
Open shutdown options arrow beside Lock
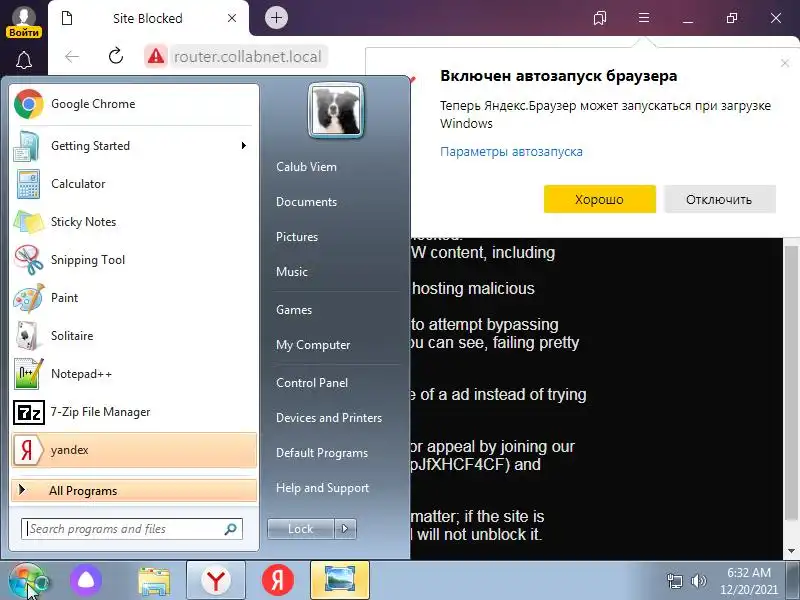pos(345,529)
